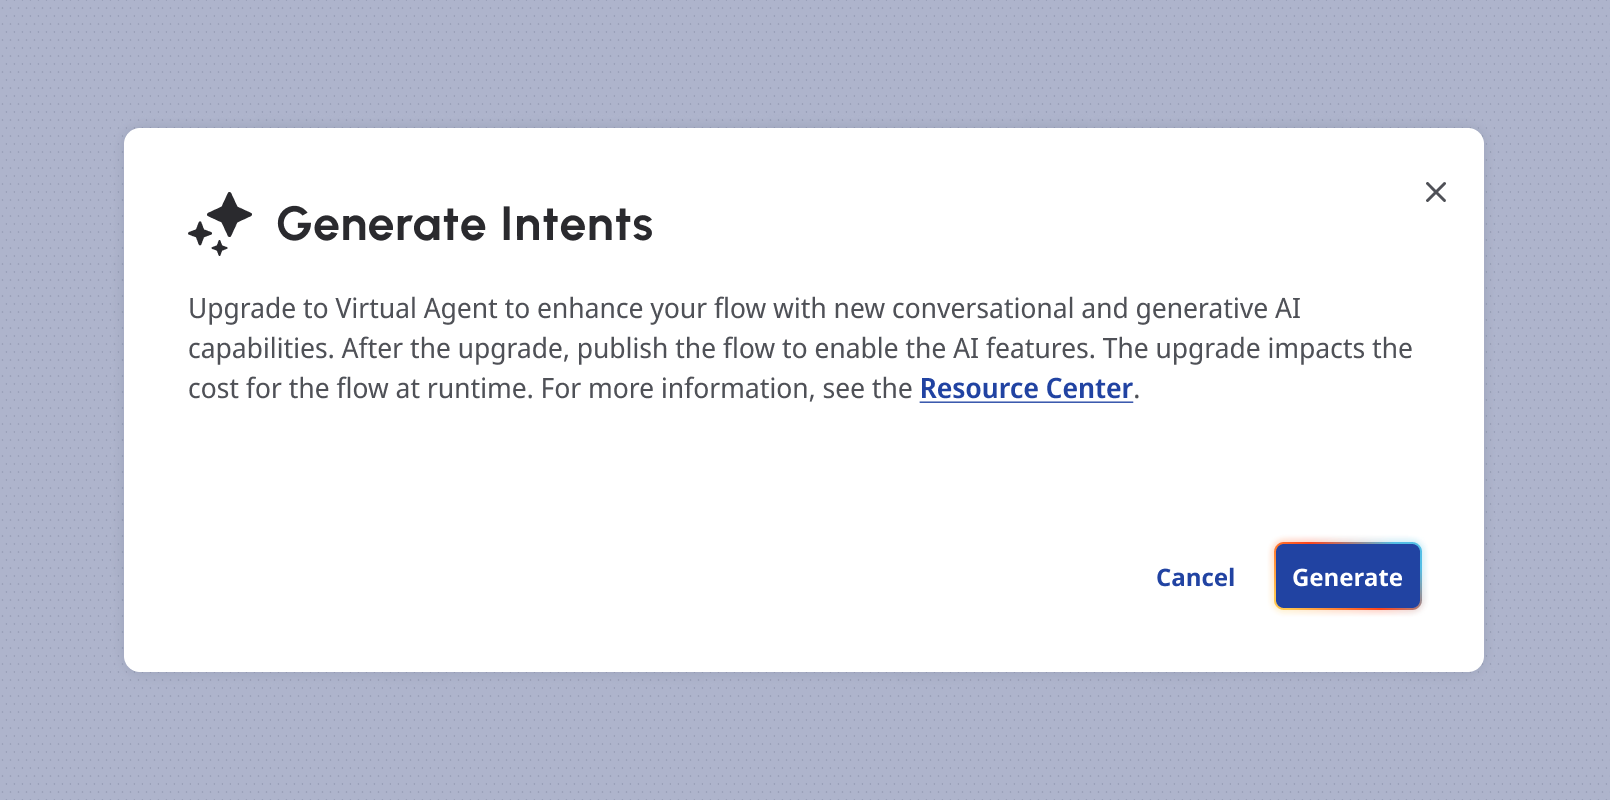The image size is (1610, 800).
Task: Dismiss the upgrade dialog using the X icon
Action: coord(1435,192)
